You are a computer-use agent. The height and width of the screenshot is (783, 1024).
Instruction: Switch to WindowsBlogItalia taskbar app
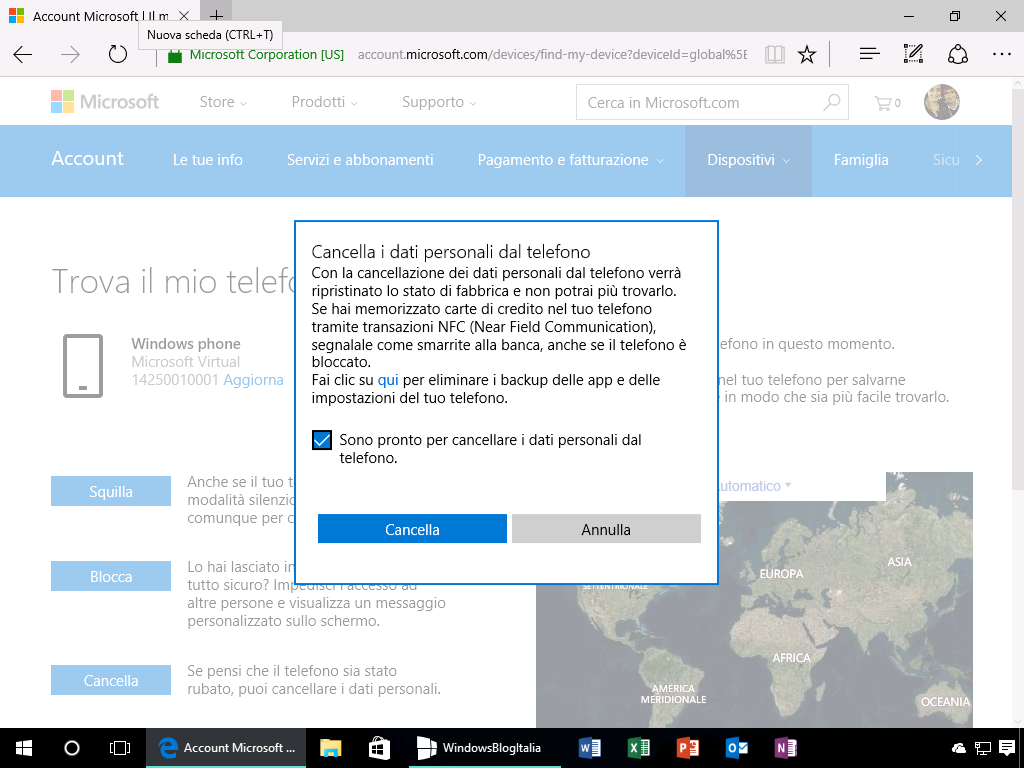point(485,748)
